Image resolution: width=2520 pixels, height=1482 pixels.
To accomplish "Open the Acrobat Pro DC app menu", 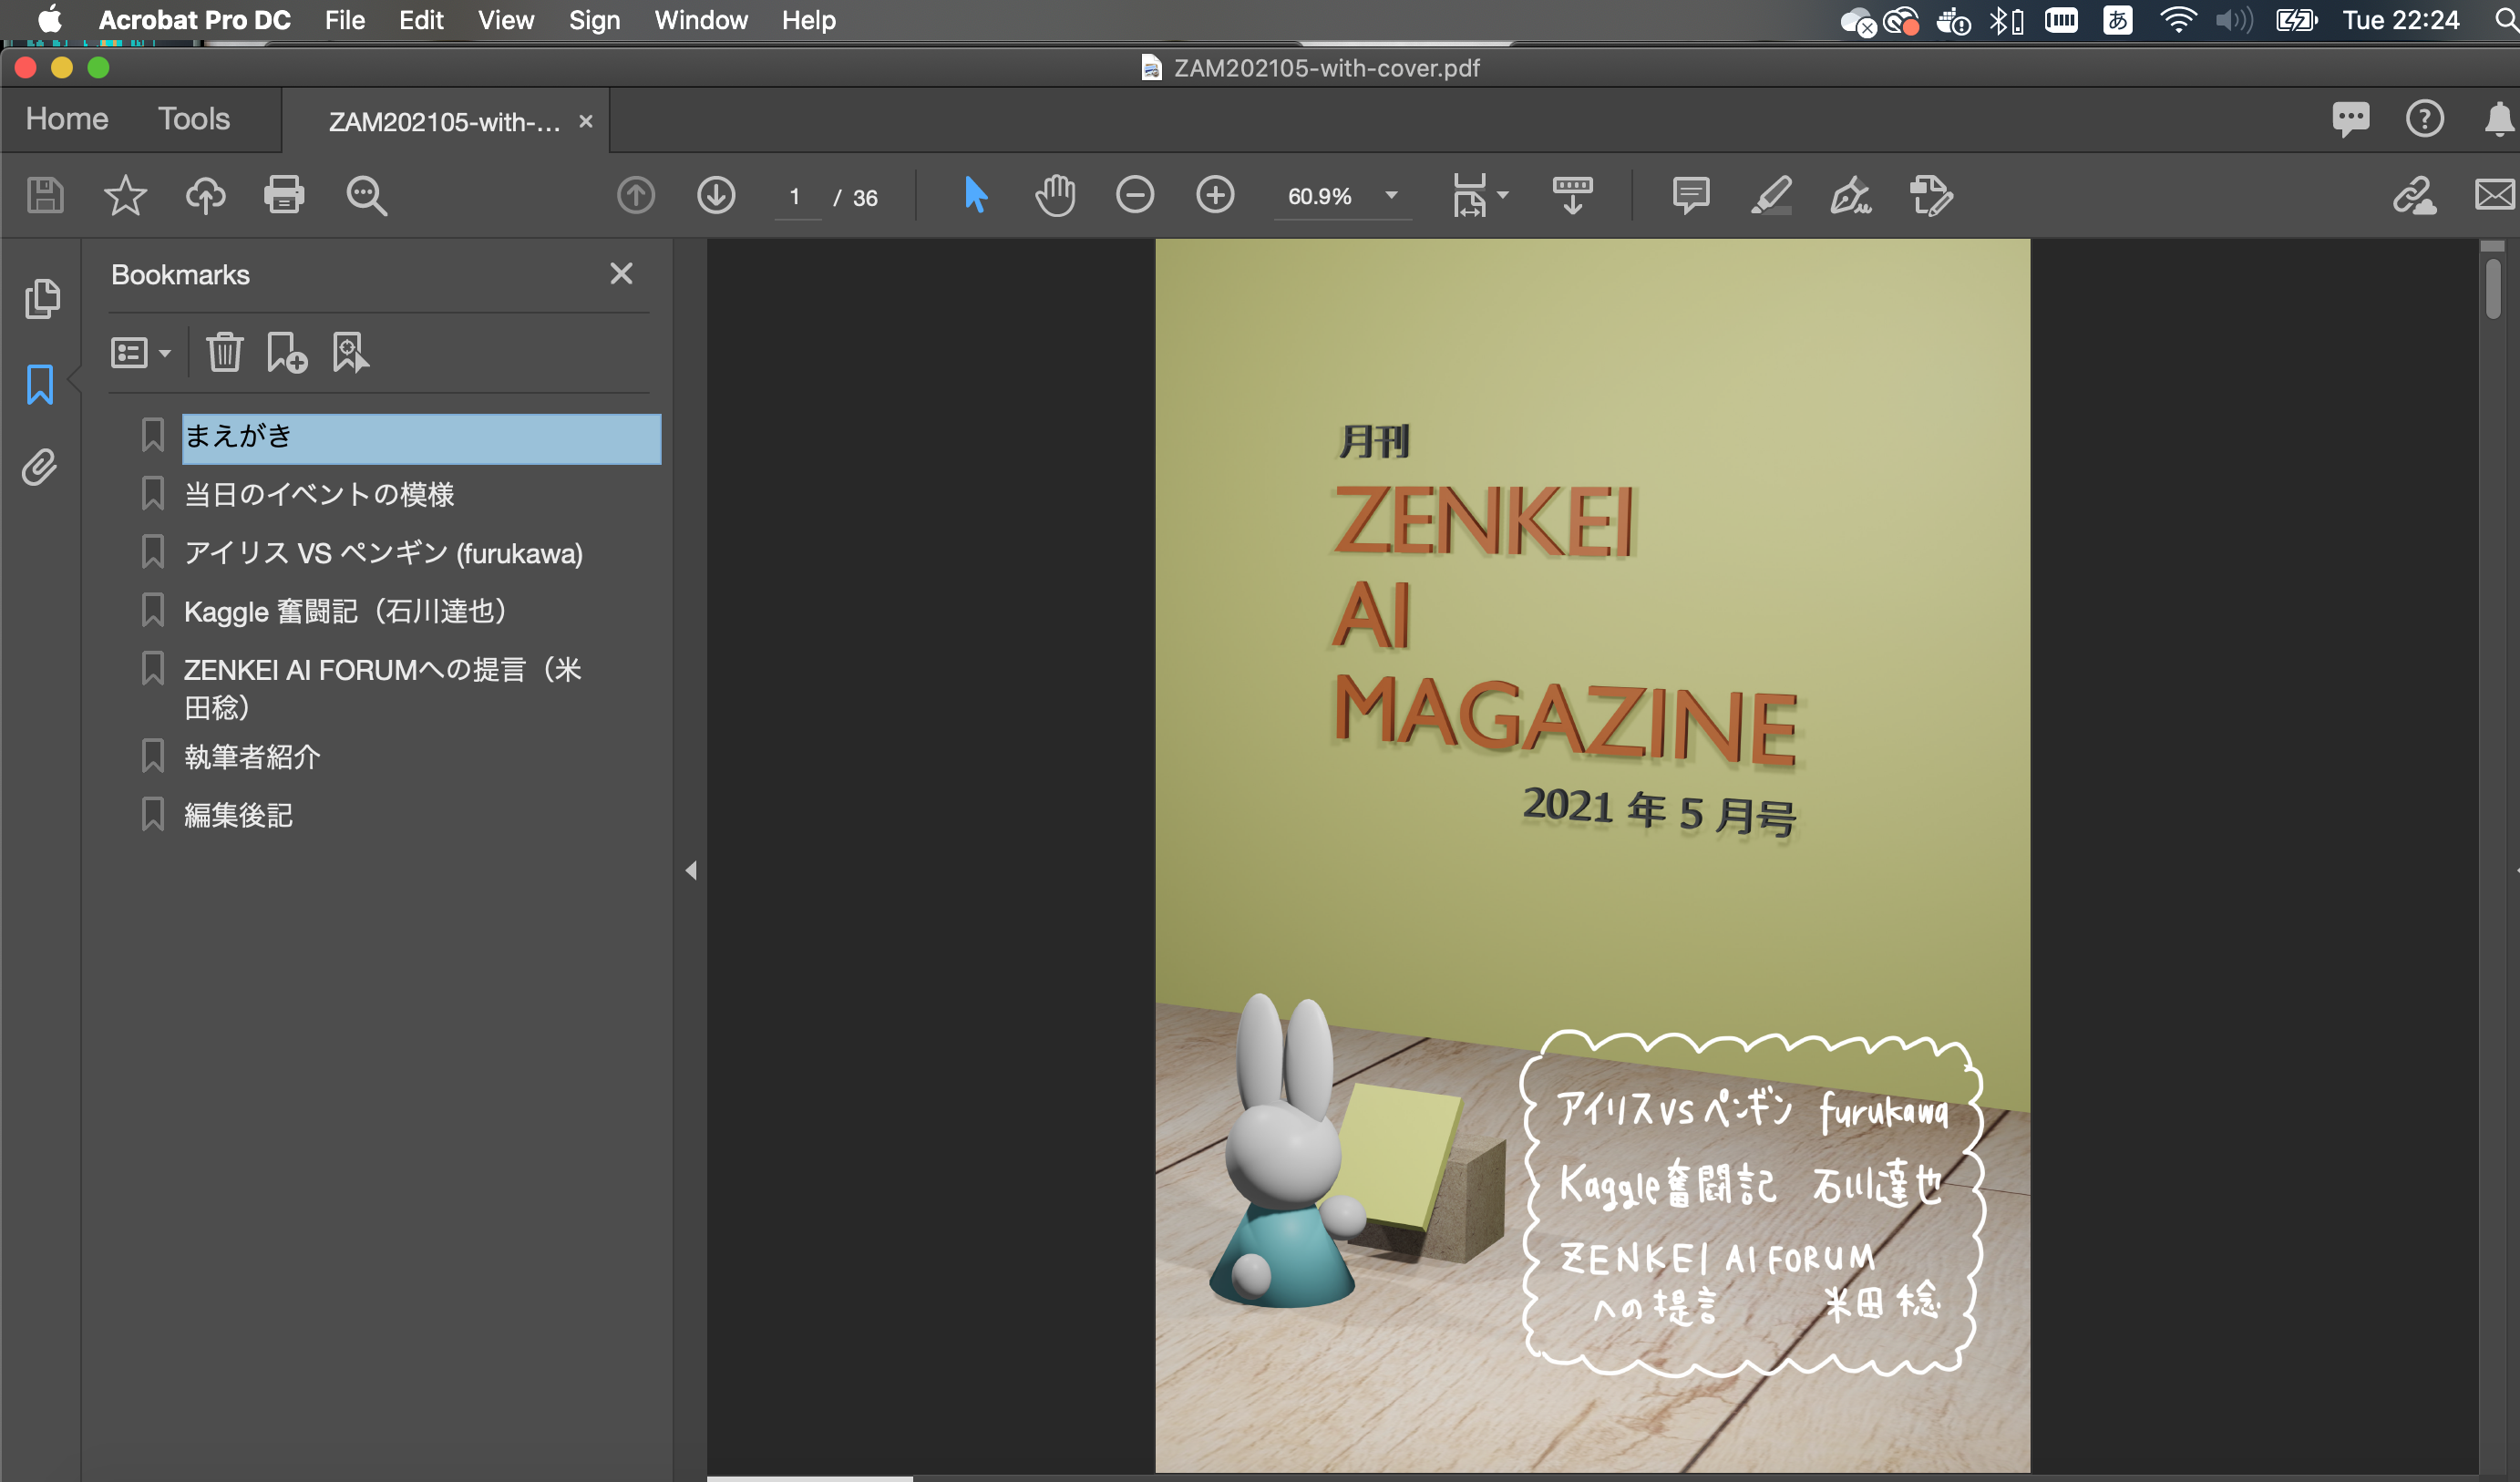I will coord(195,20).
